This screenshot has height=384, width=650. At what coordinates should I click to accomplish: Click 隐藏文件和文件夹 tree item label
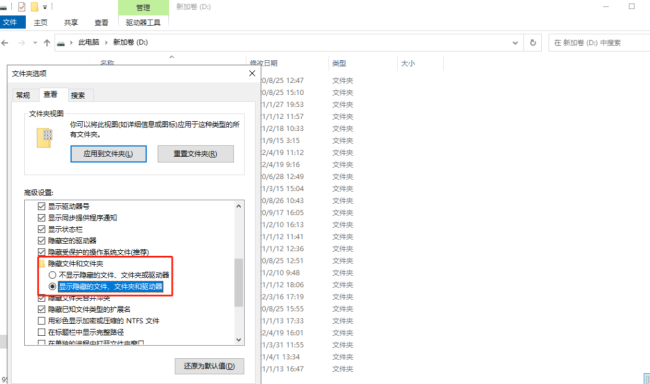coord(76,263)
